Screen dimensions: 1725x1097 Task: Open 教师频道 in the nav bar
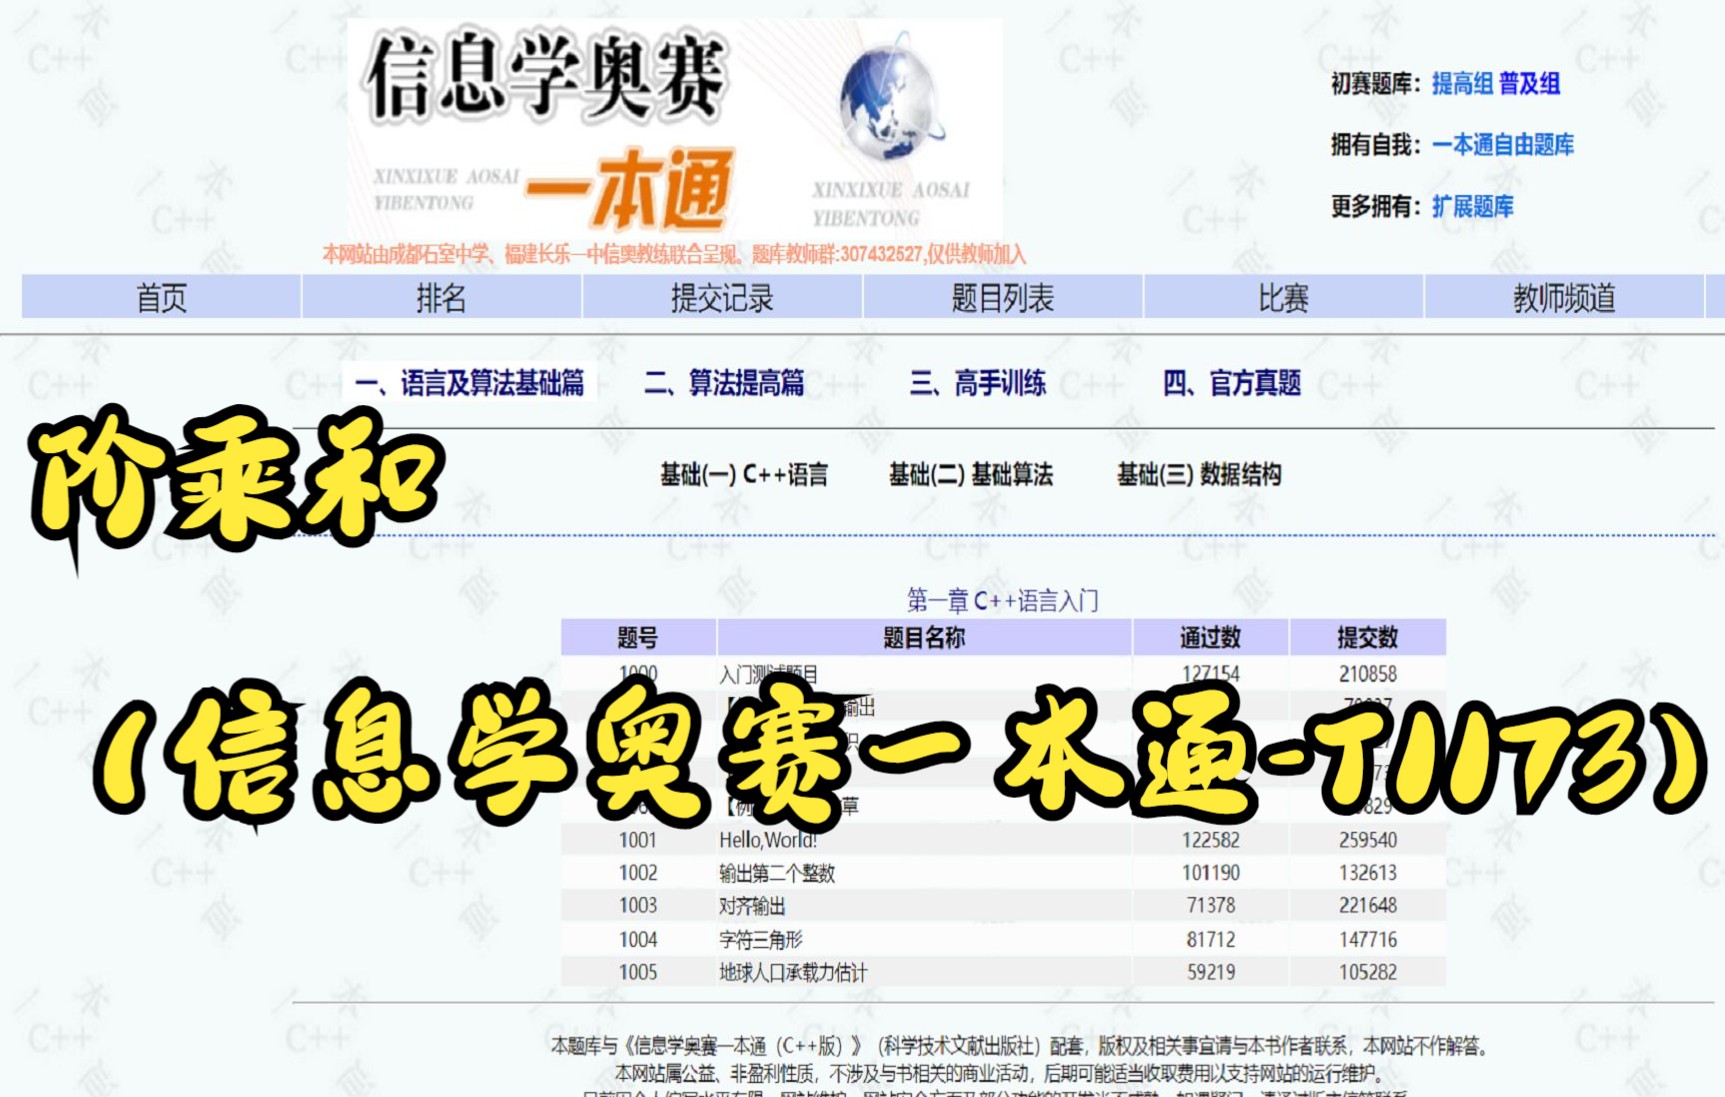click(1564, 298)
